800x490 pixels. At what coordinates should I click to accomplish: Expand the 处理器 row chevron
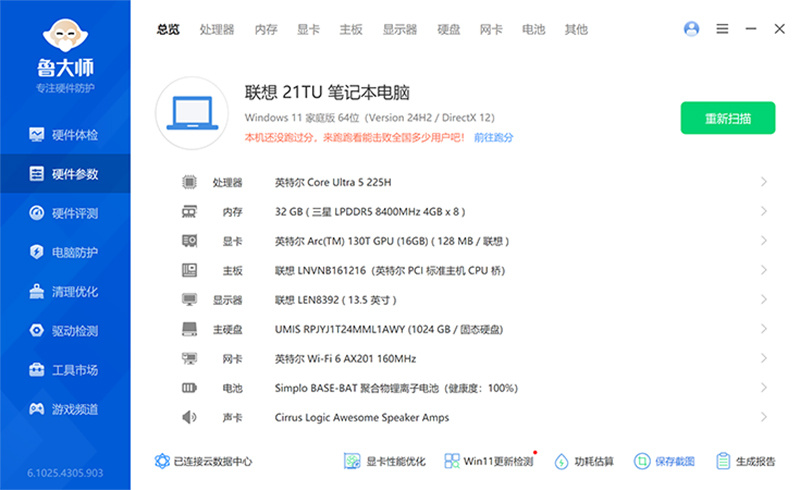pos(764,182)
